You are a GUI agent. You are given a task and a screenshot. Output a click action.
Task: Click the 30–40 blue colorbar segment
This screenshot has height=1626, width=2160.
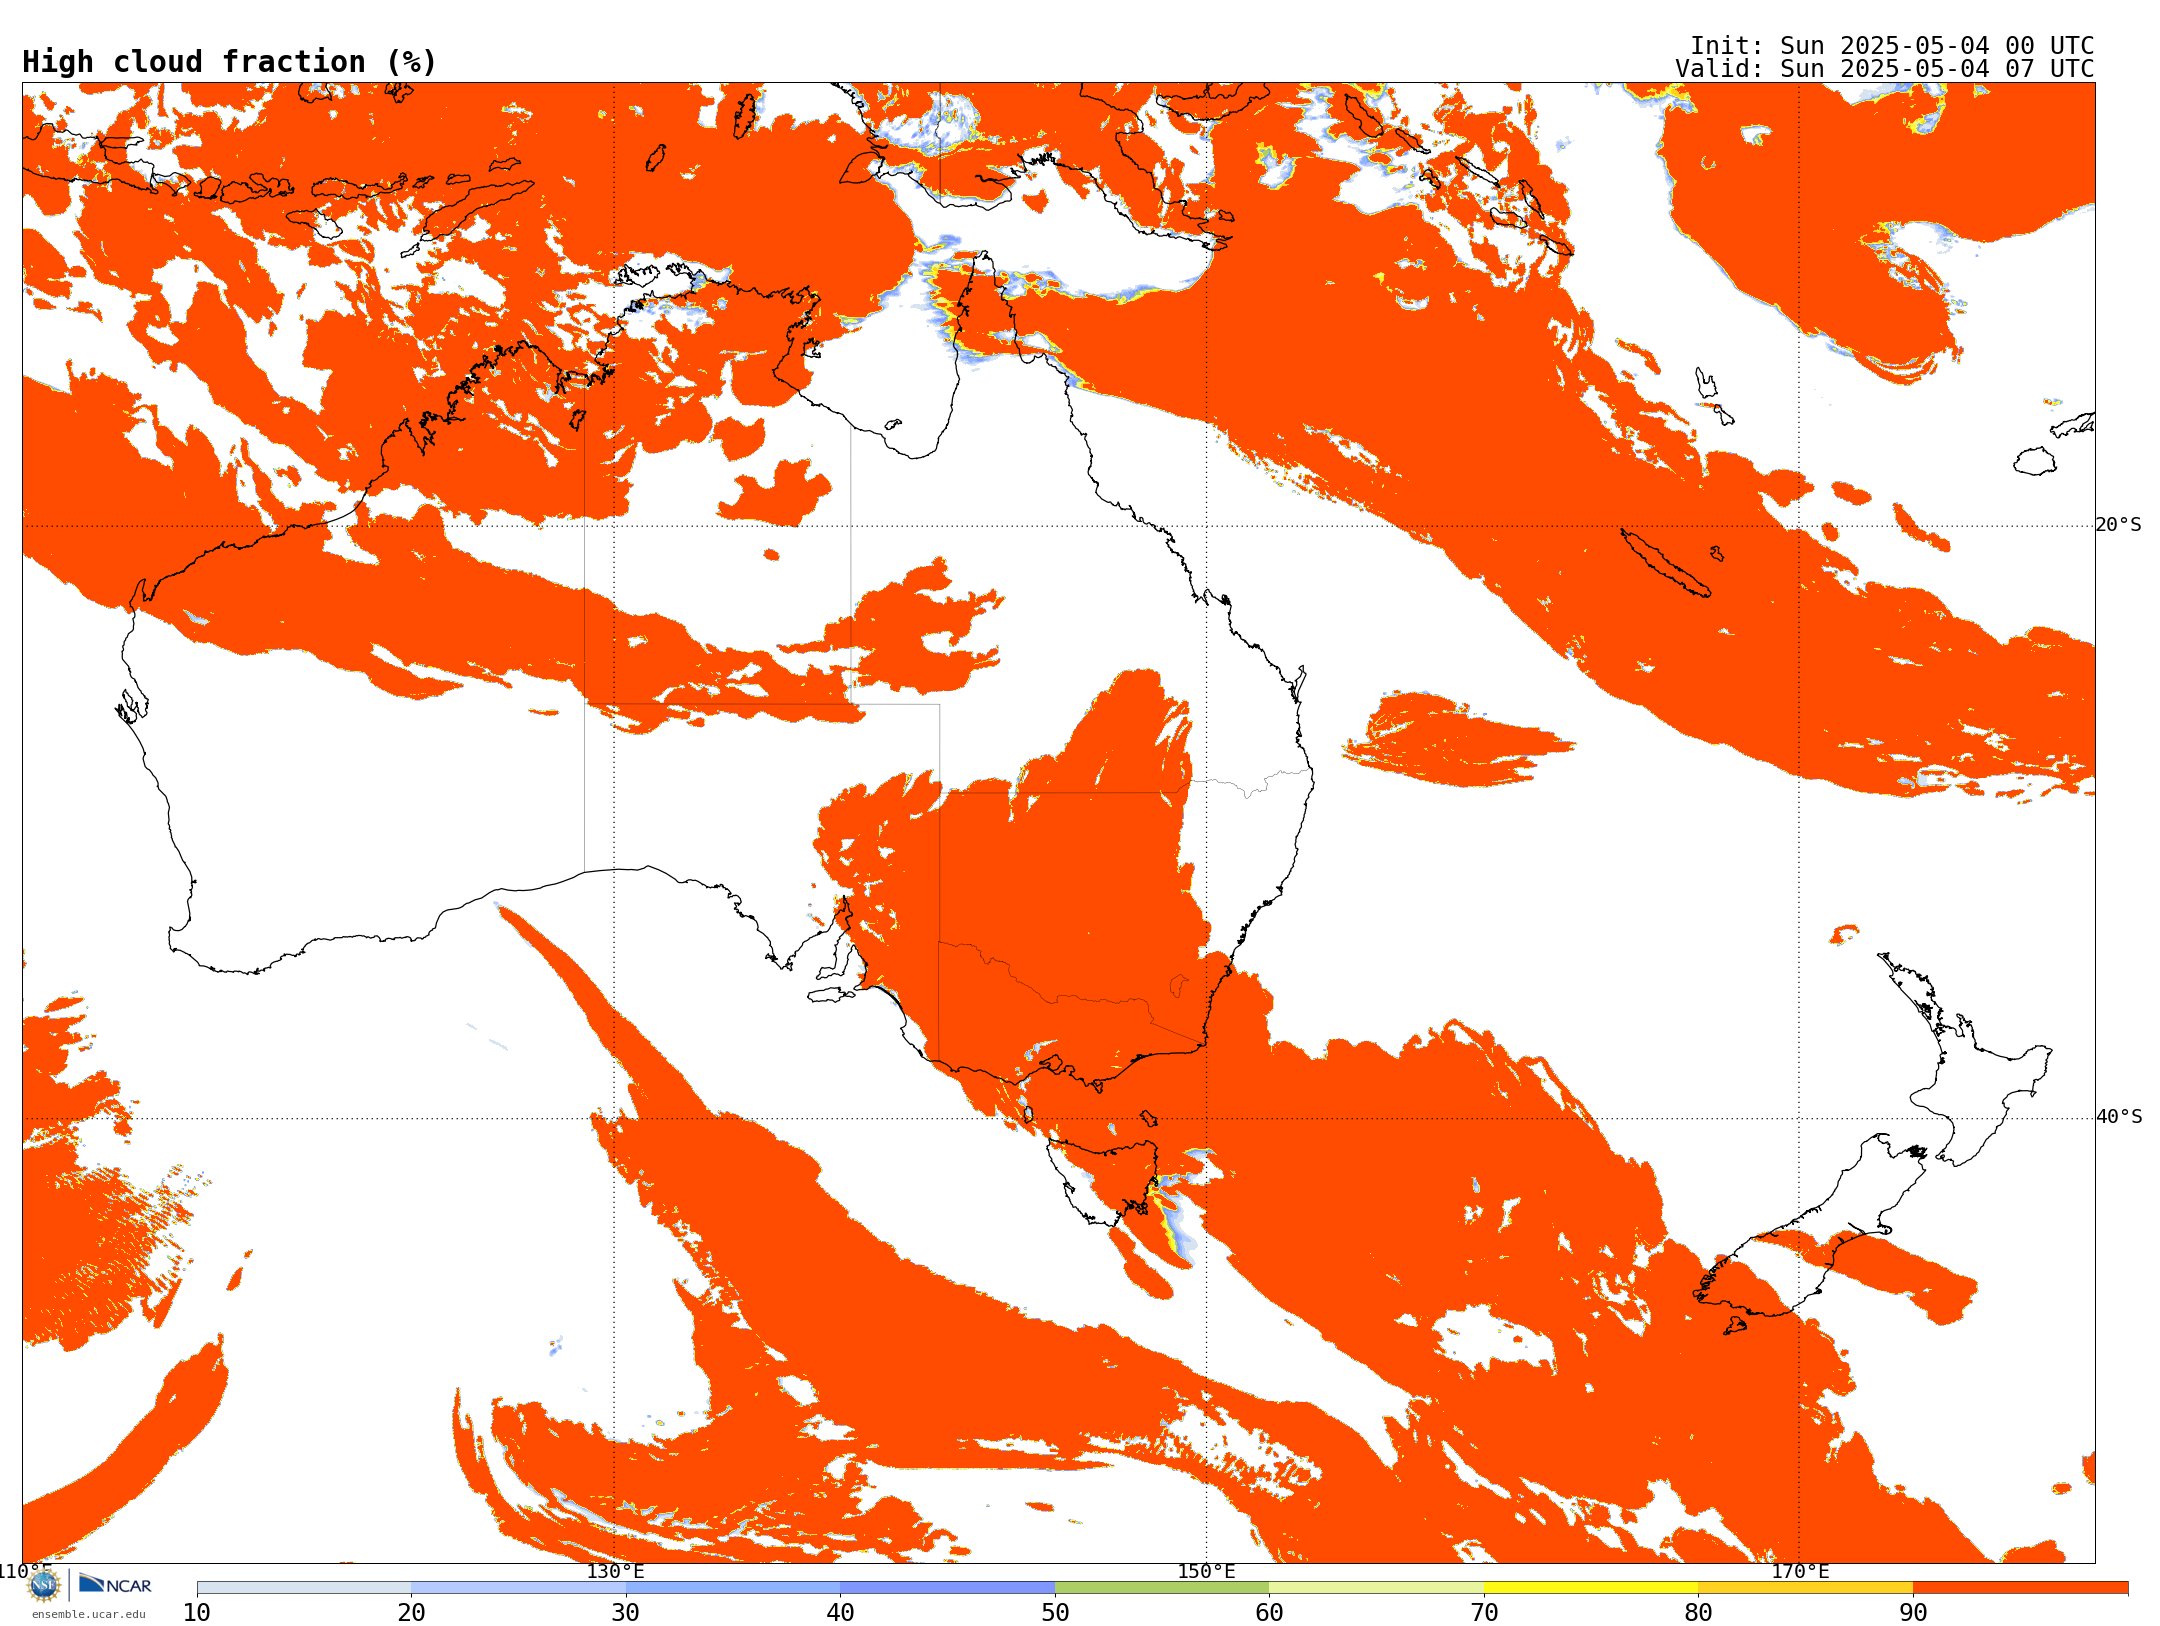click(733, 1588)
